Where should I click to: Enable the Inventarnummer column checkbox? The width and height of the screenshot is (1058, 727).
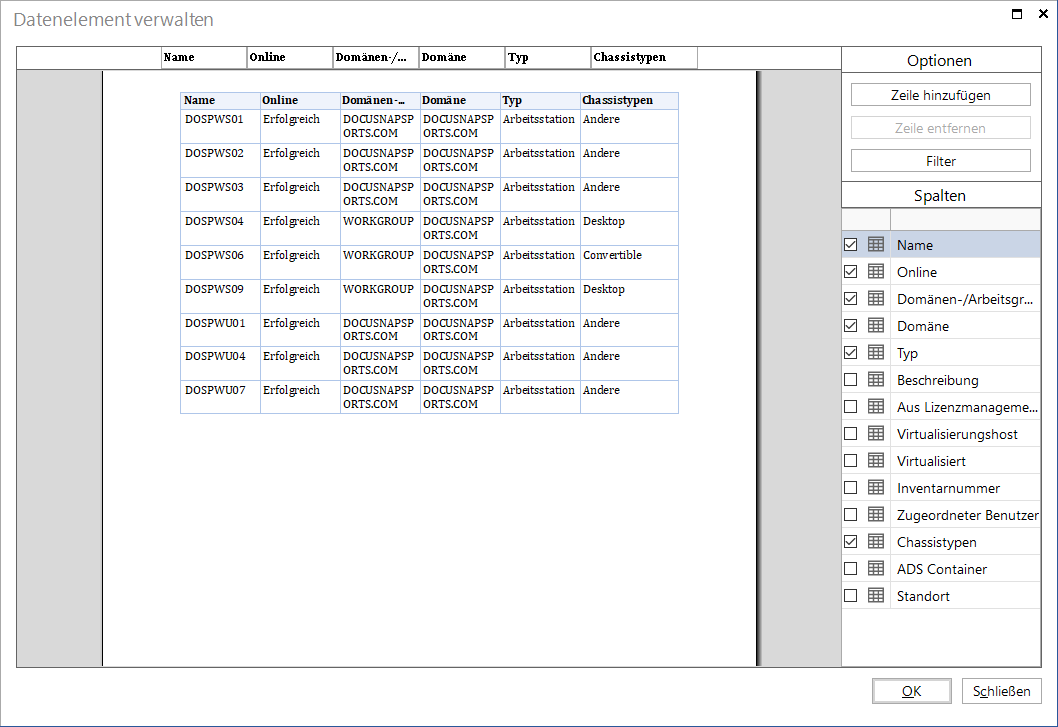pos(850,487)
